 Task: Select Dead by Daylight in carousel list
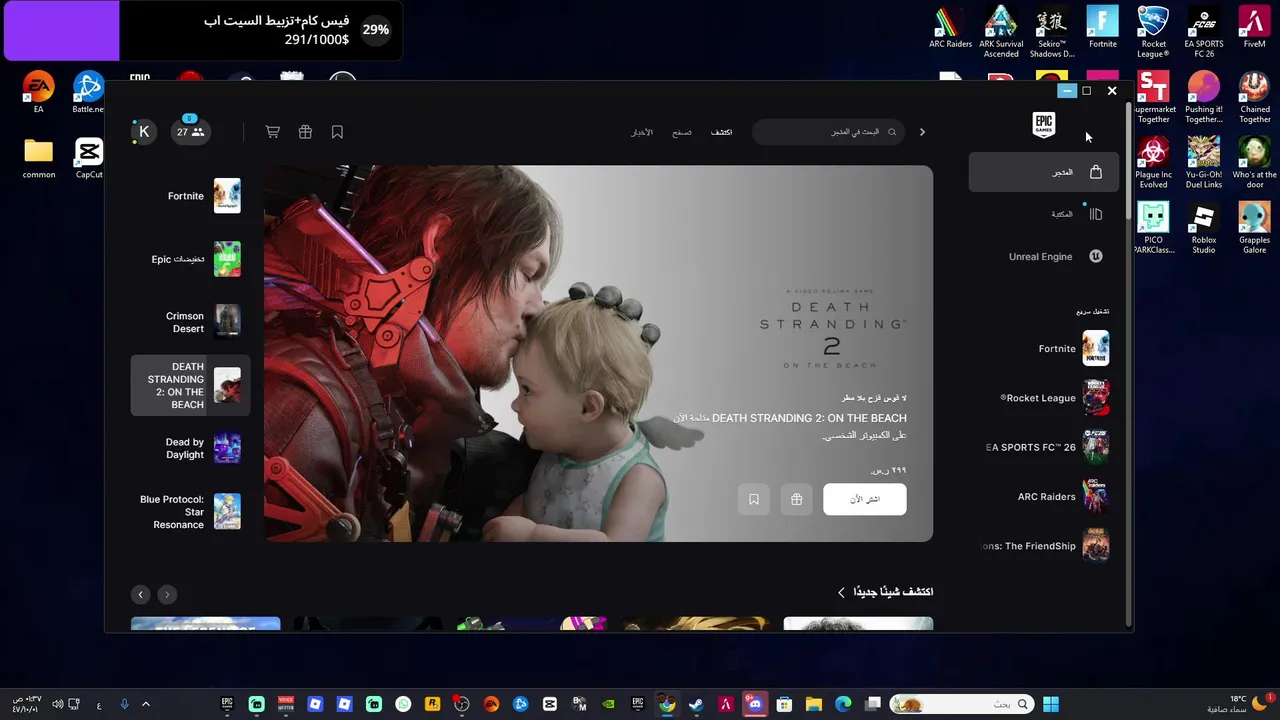pos(191,448)
